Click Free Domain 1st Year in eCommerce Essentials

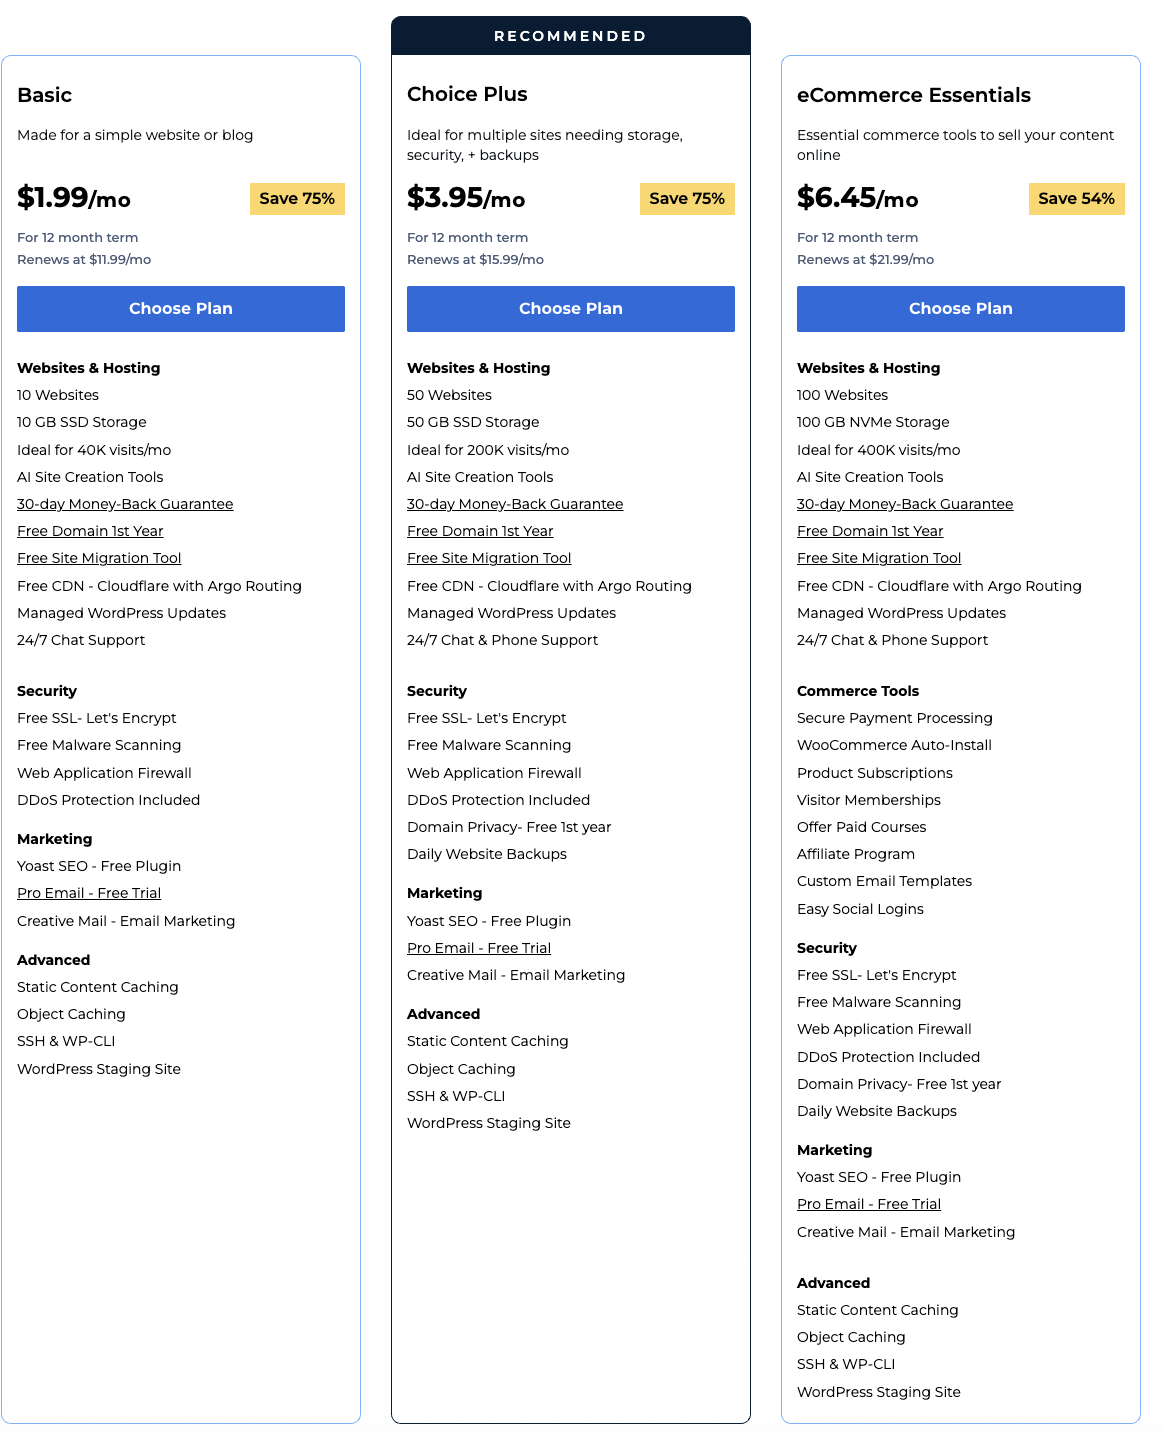pos(870,531)
